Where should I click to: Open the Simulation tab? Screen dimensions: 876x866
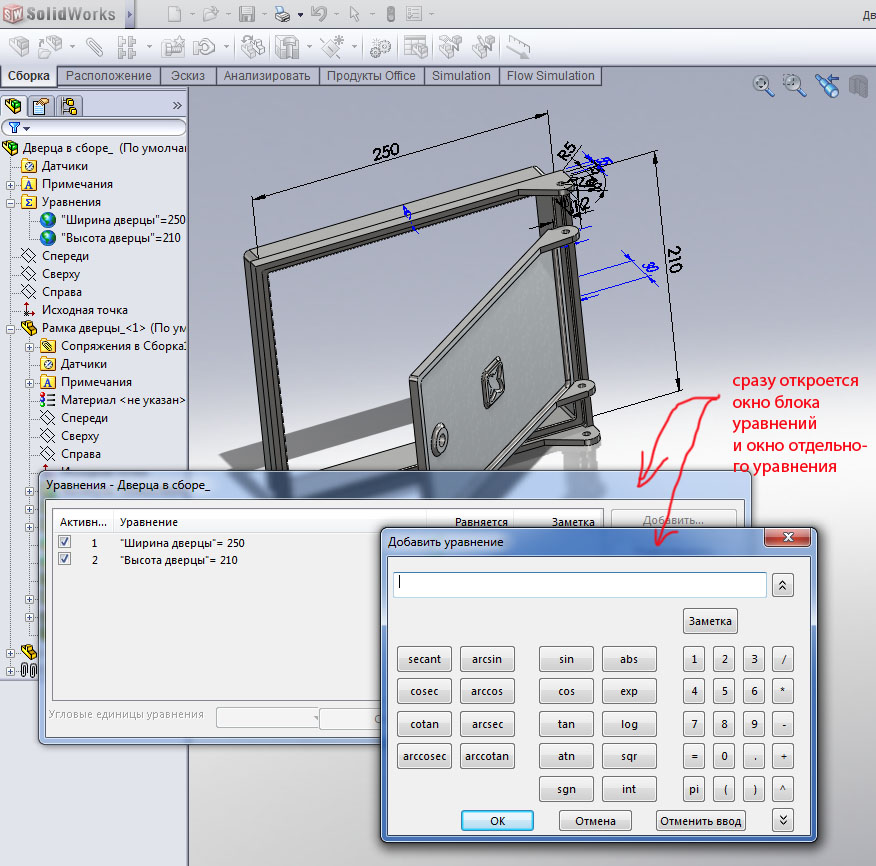click(x=461, y=76)
